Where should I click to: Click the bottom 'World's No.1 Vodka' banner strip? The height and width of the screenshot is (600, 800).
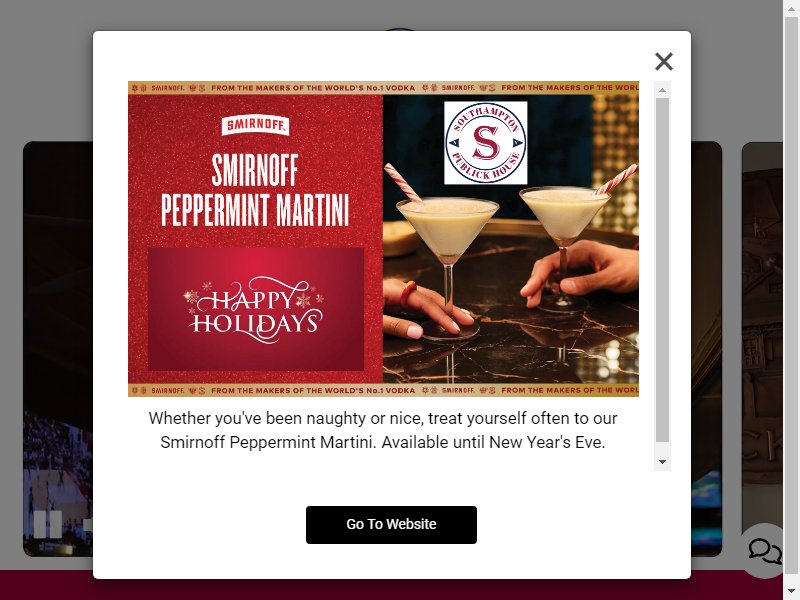(x=383, y=390)
